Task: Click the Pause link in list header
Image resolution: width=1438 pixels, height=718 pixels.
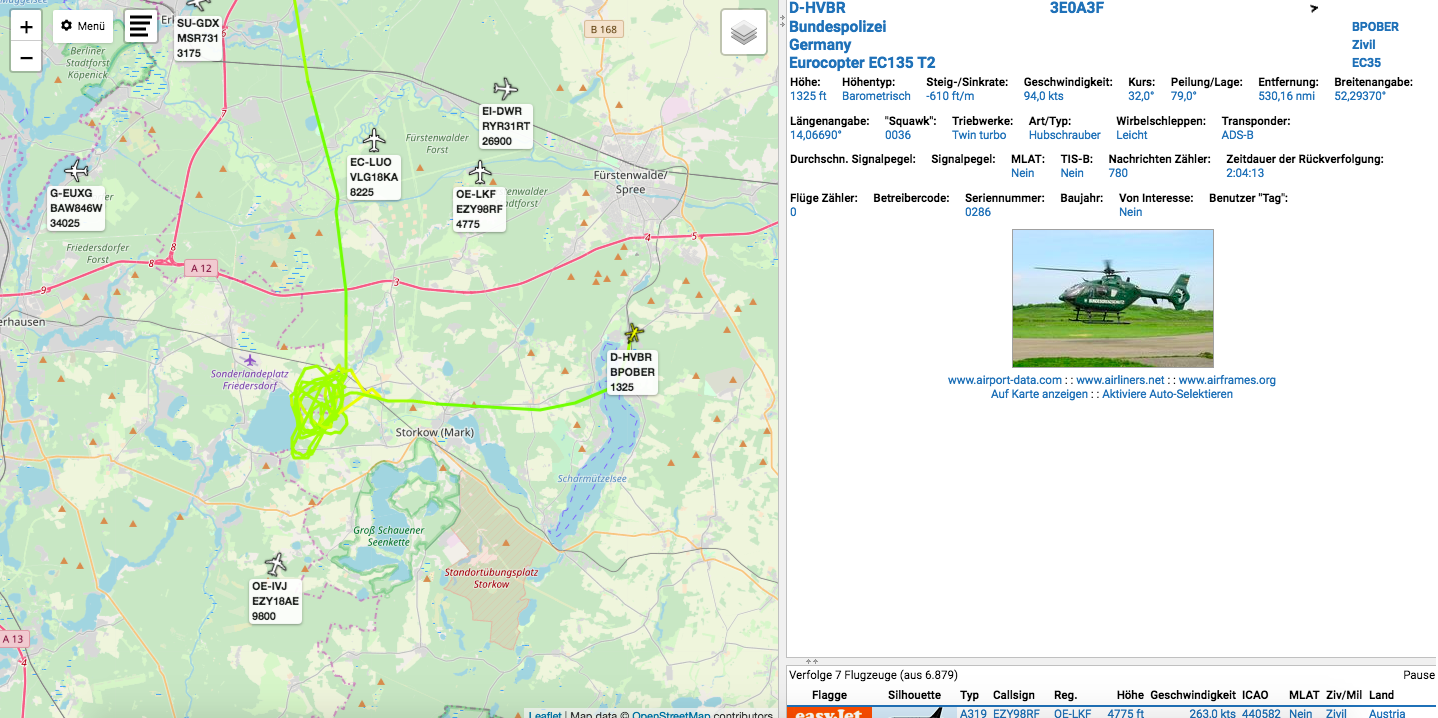Action: [x=1418, y=675]
